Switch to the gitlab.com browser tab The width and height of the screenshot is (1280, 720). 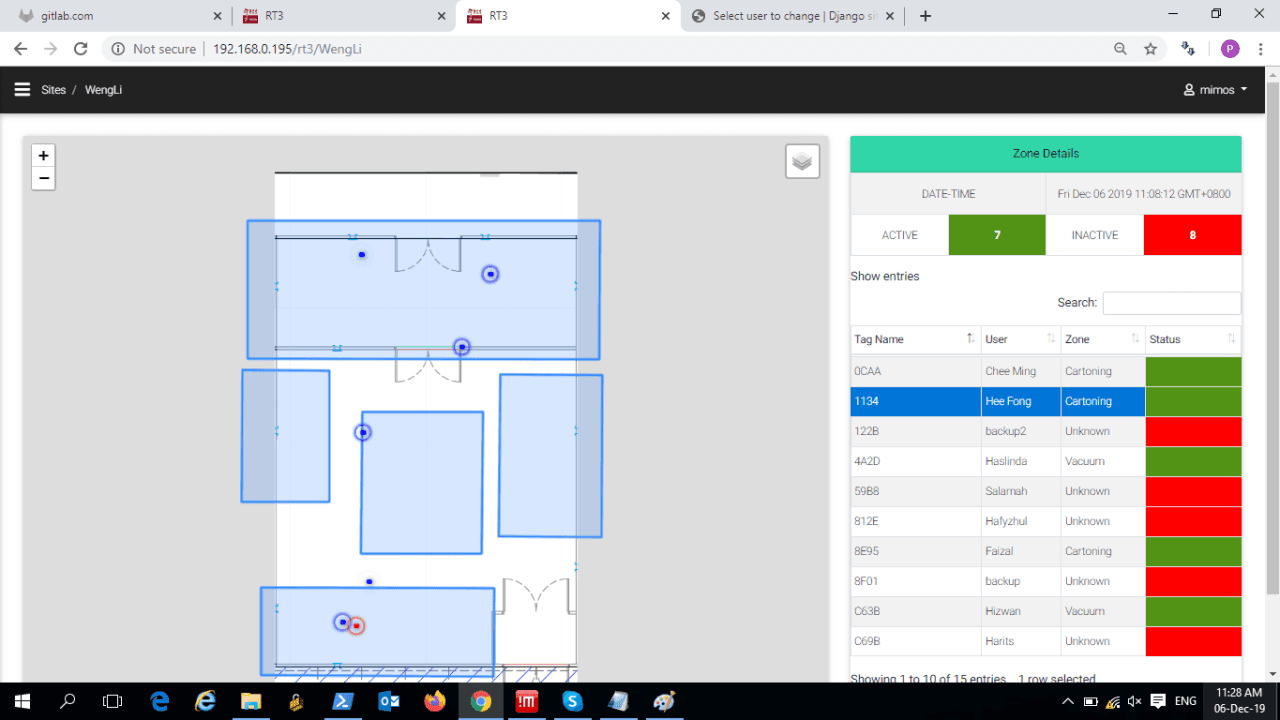pyautogui.click(x=110, y=15)
